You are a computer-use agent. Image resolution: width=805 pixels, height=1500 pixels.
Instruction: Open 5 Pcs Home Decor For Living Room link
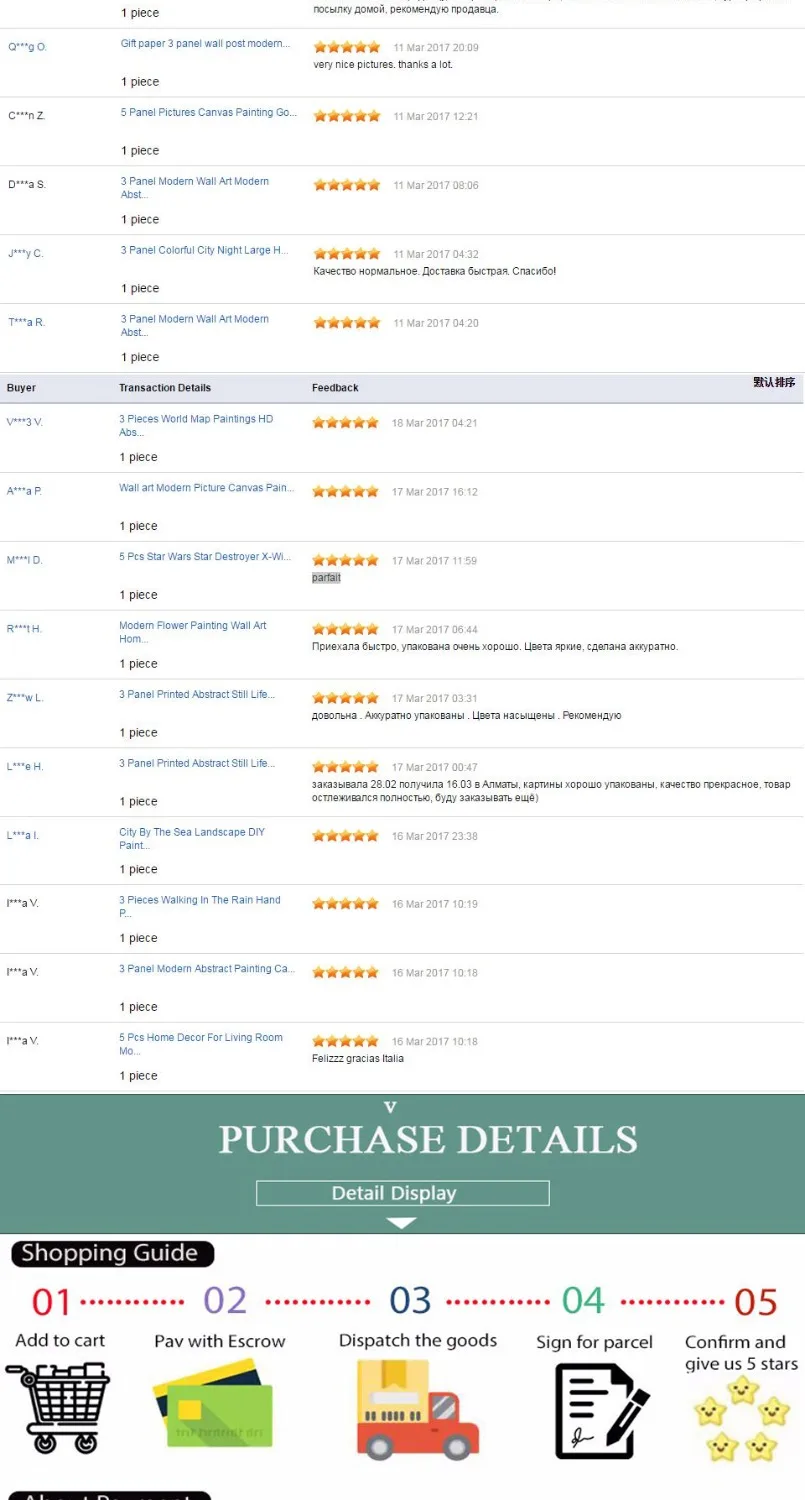coord(201,1044)
